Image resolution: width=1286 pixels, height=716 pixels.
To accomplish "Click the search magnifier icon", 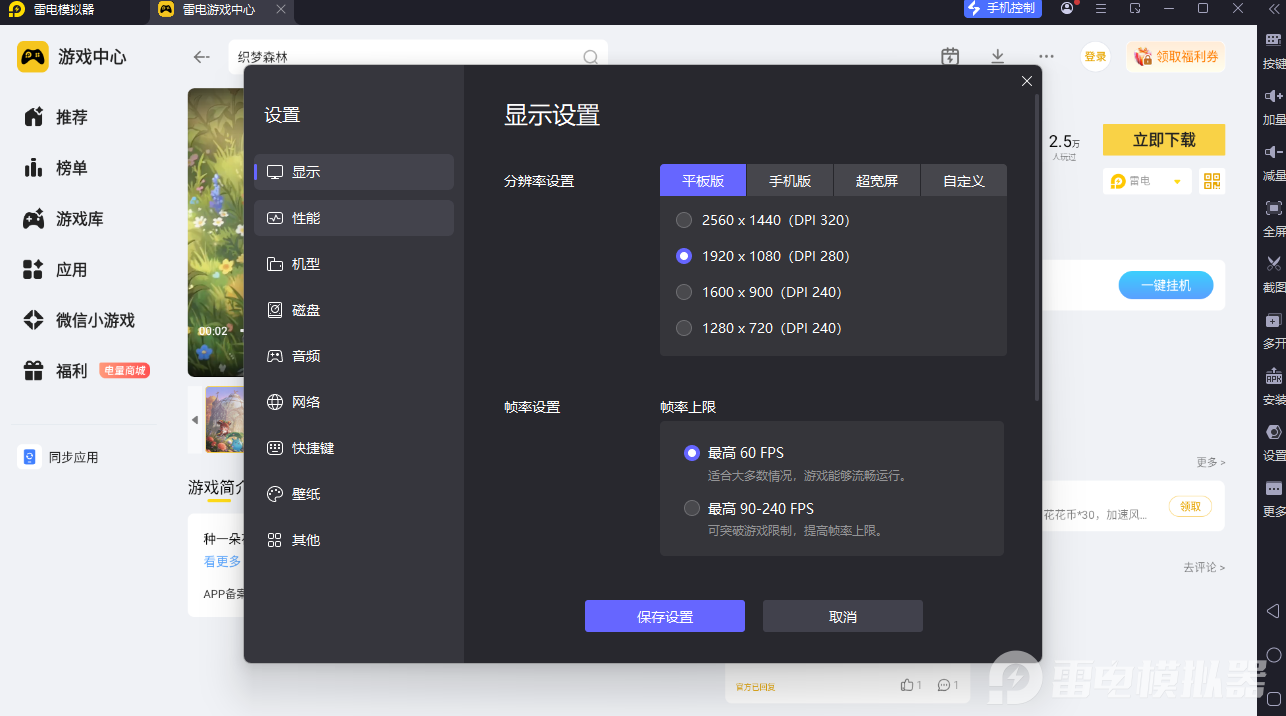I will (591, 57).
